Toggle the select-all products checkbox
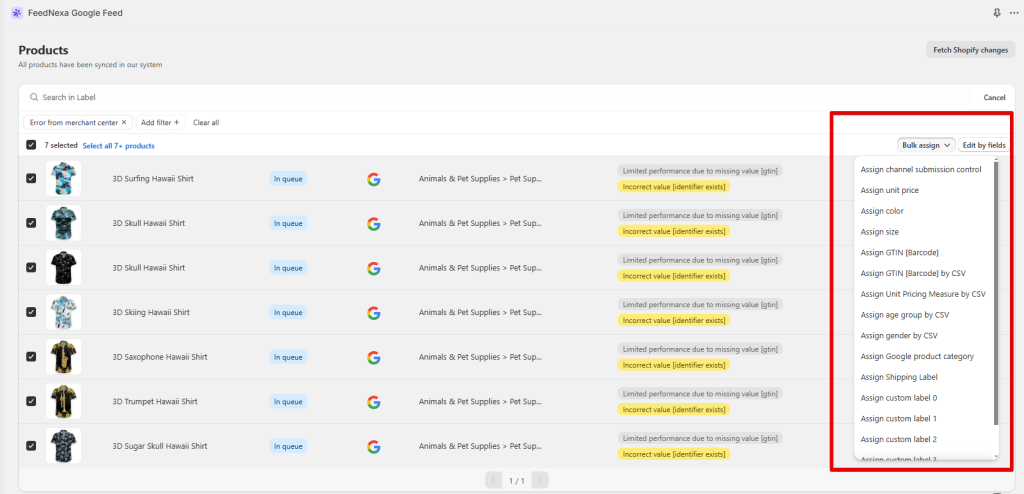1024x494 pixels. click(31, 145)
